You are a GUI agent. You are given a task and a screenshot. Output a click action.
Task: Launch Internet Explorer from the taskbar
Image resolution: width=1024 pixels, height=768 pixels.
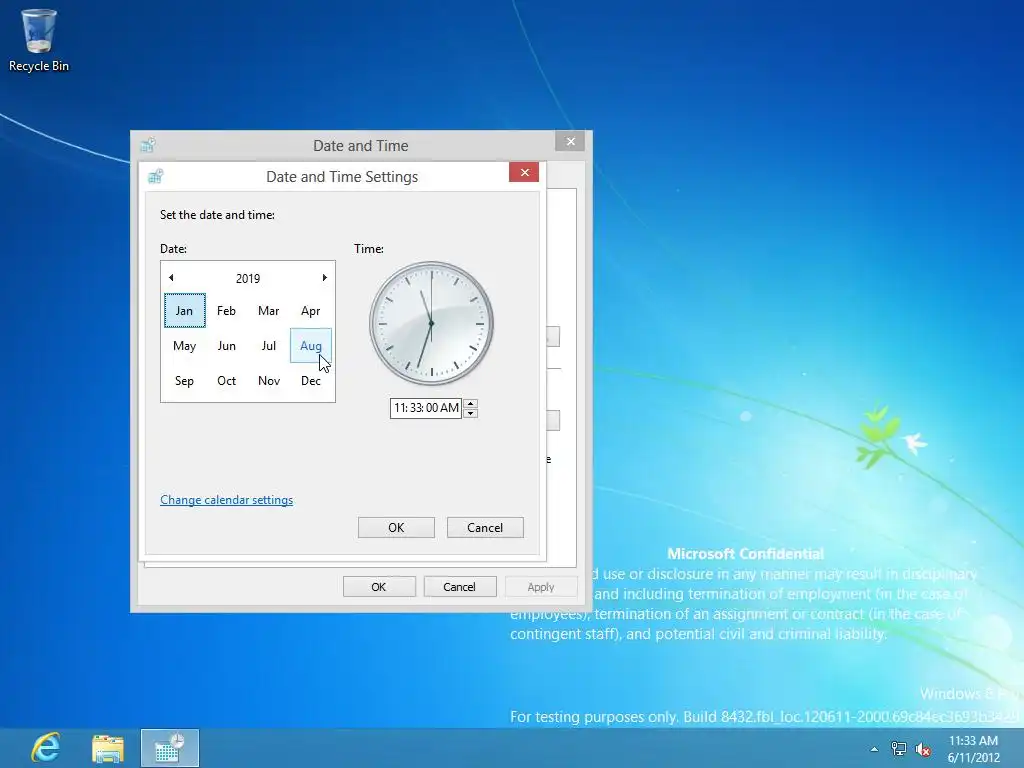coord(46,747)
